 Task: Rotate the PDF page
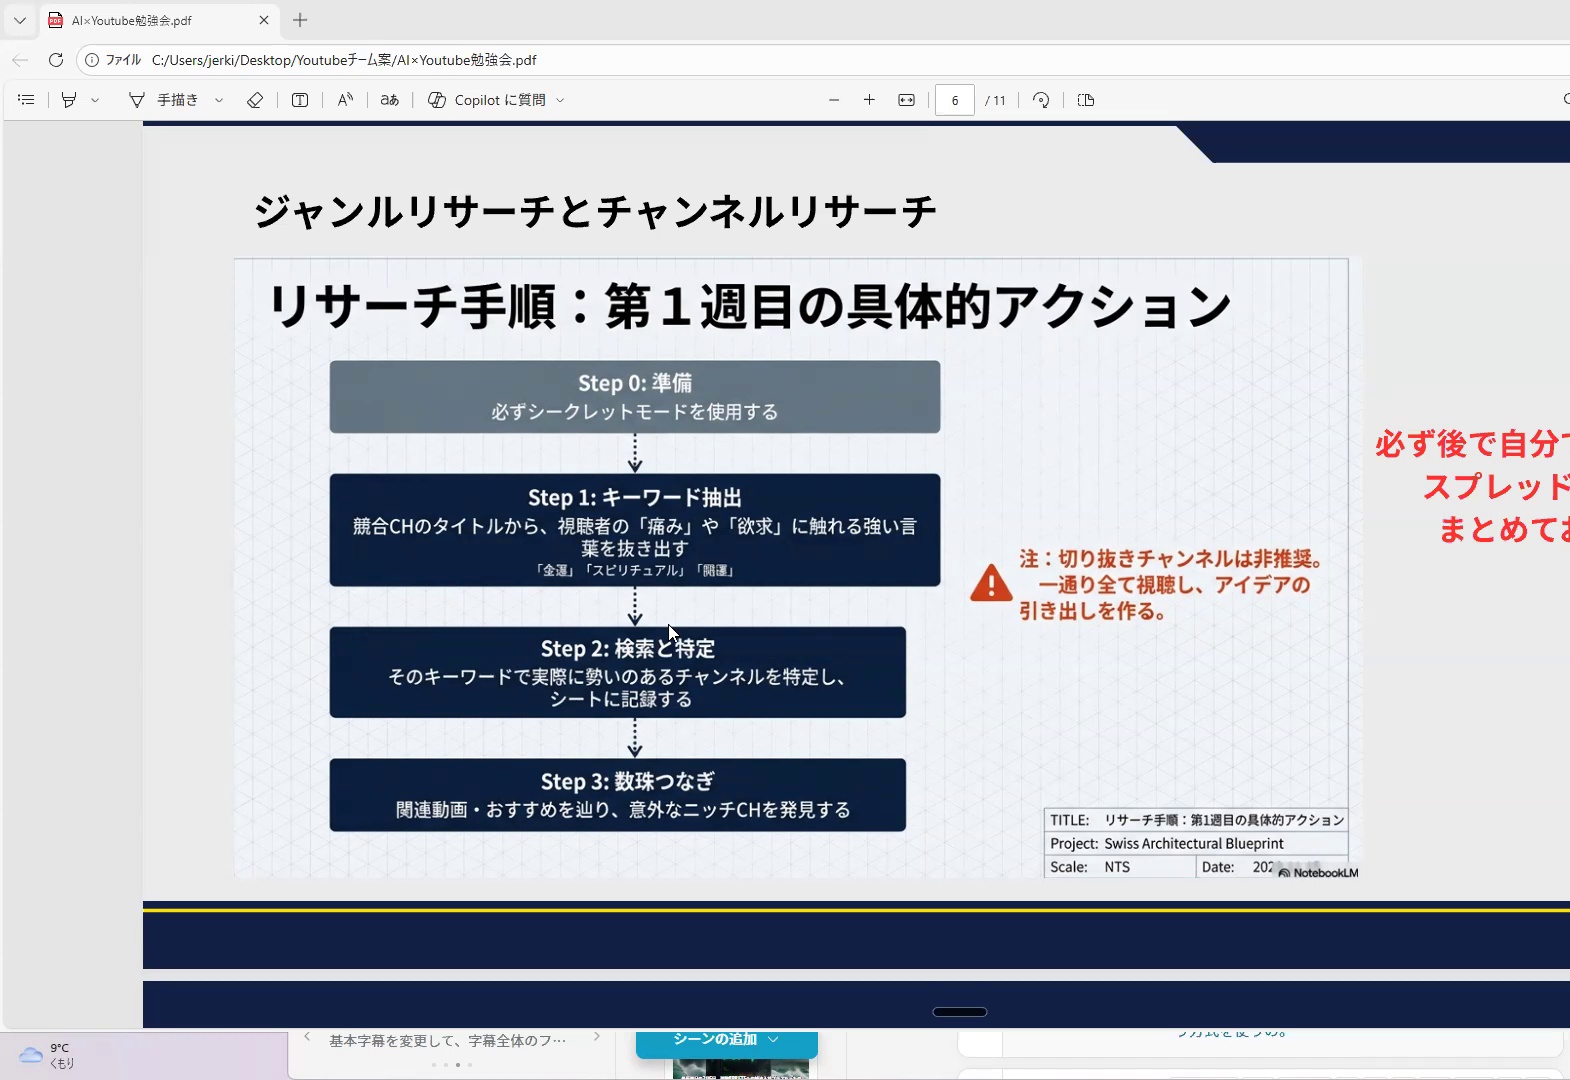tap(1041, 100)
